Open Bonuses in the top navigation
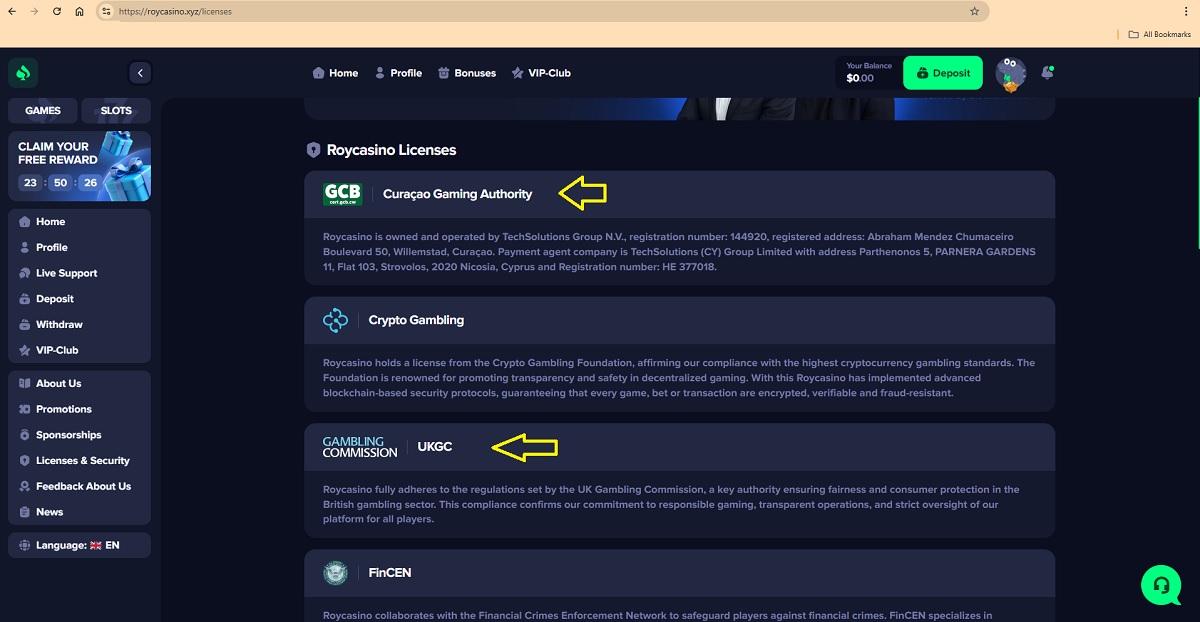This screenshot has height=622, width=1200. 467,73
